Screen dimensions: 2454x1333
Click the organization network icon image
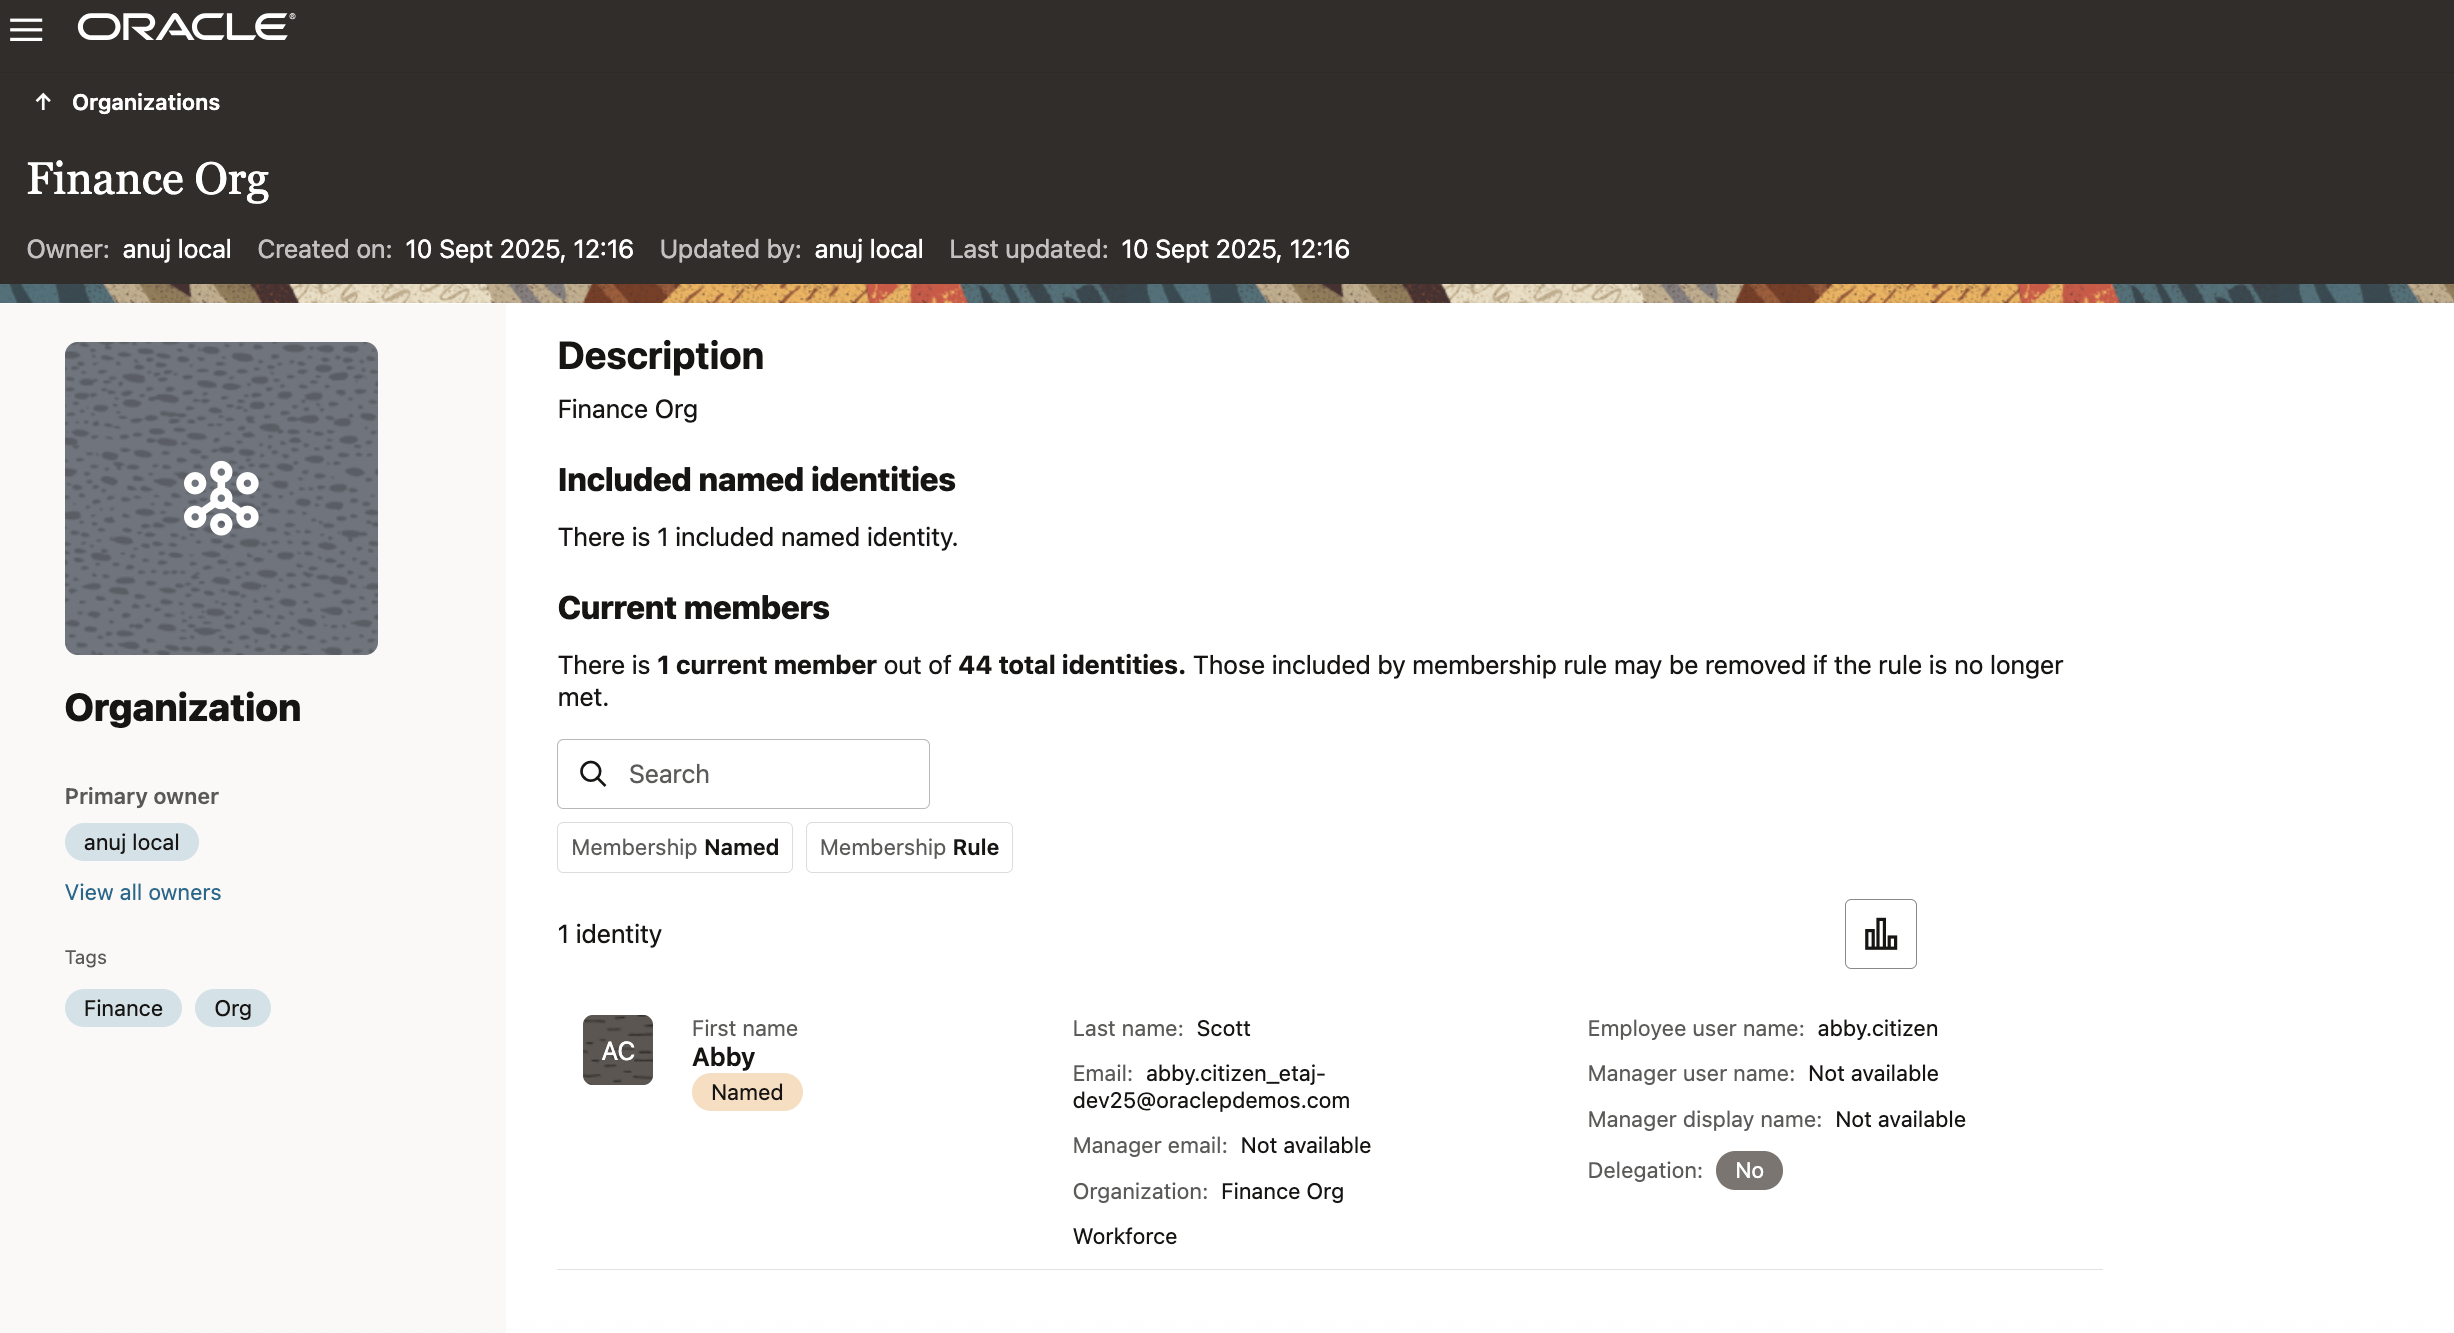(x=221, y=498)
